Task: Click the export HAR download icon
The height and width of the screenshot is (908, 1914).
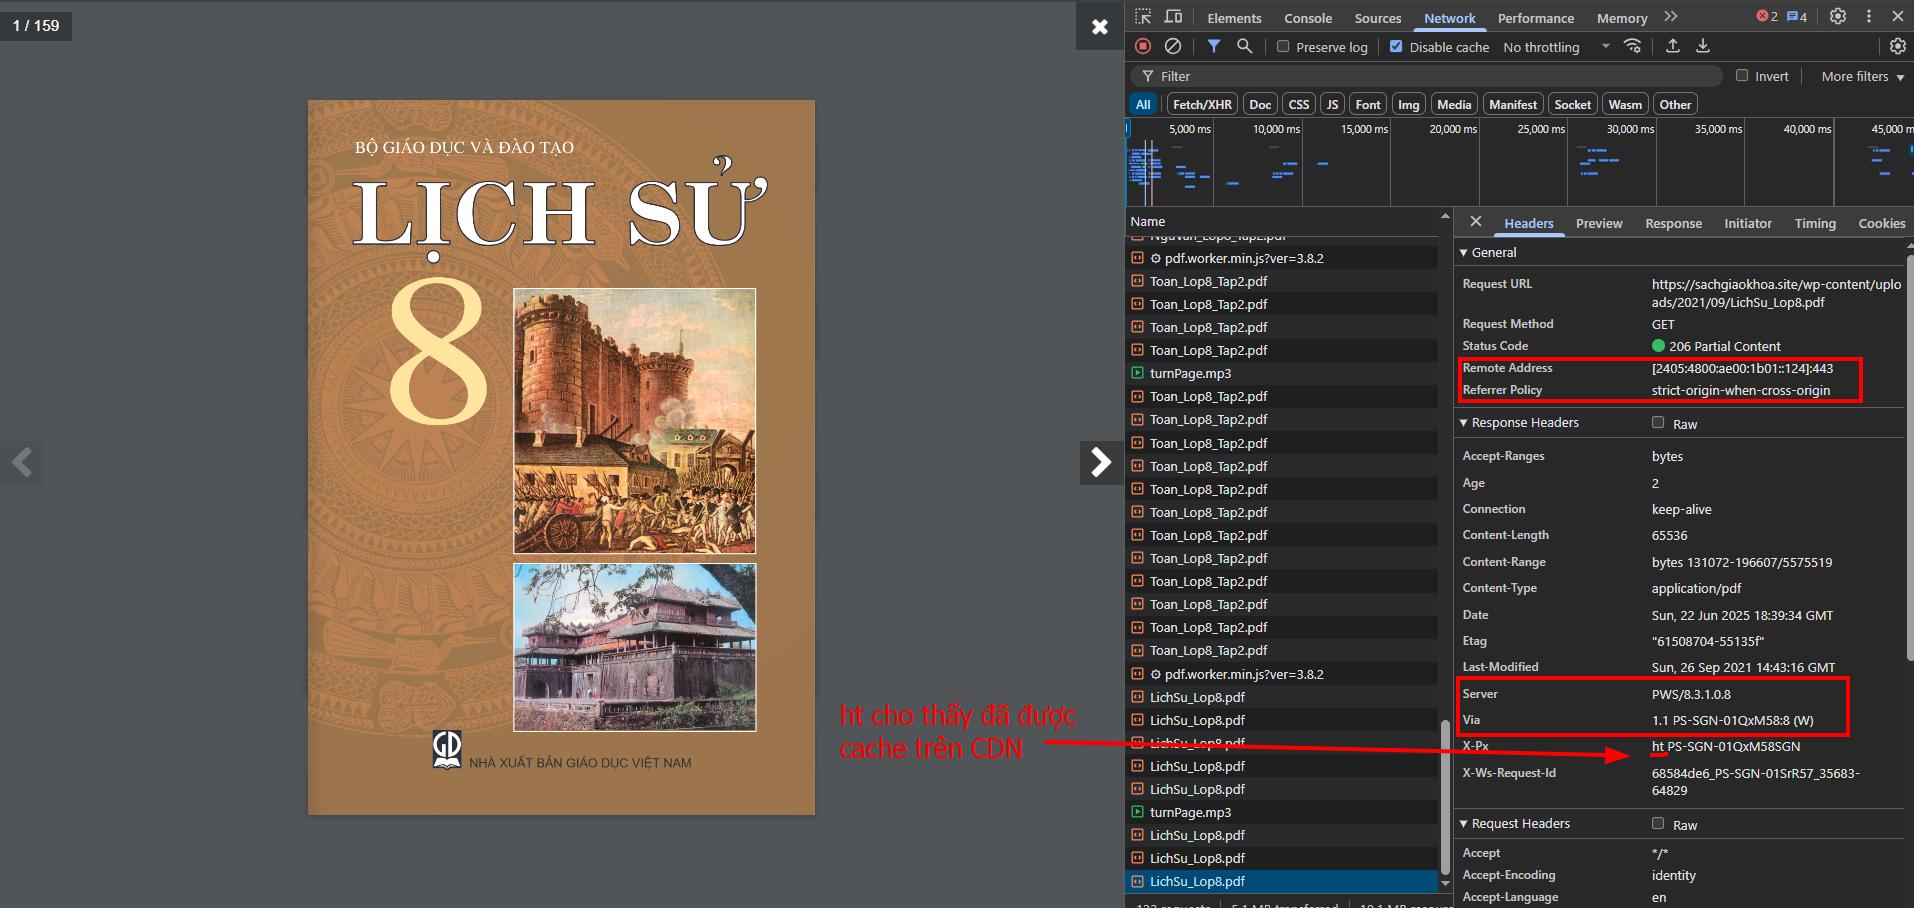Action: click(1703, 46)
